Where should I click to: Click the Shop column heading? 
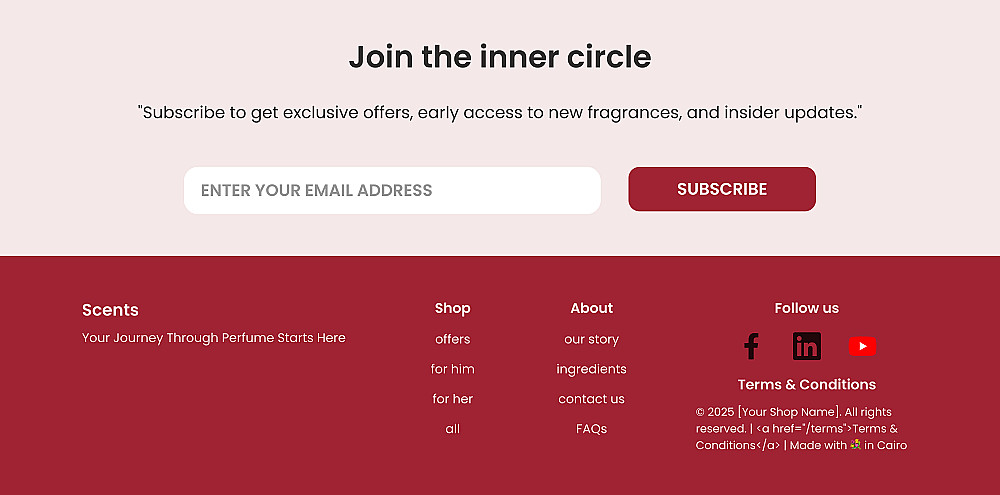tap(453, 308)
